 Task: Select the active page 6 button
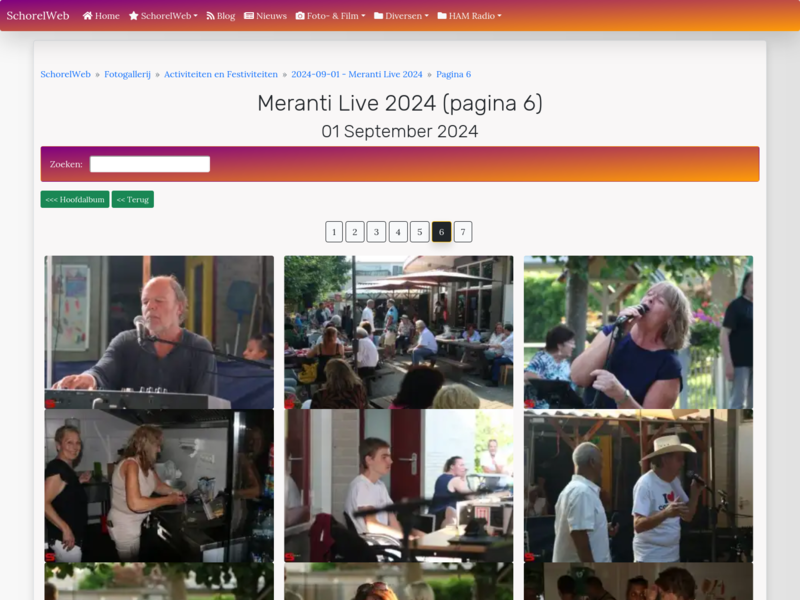tap(441, 232)
